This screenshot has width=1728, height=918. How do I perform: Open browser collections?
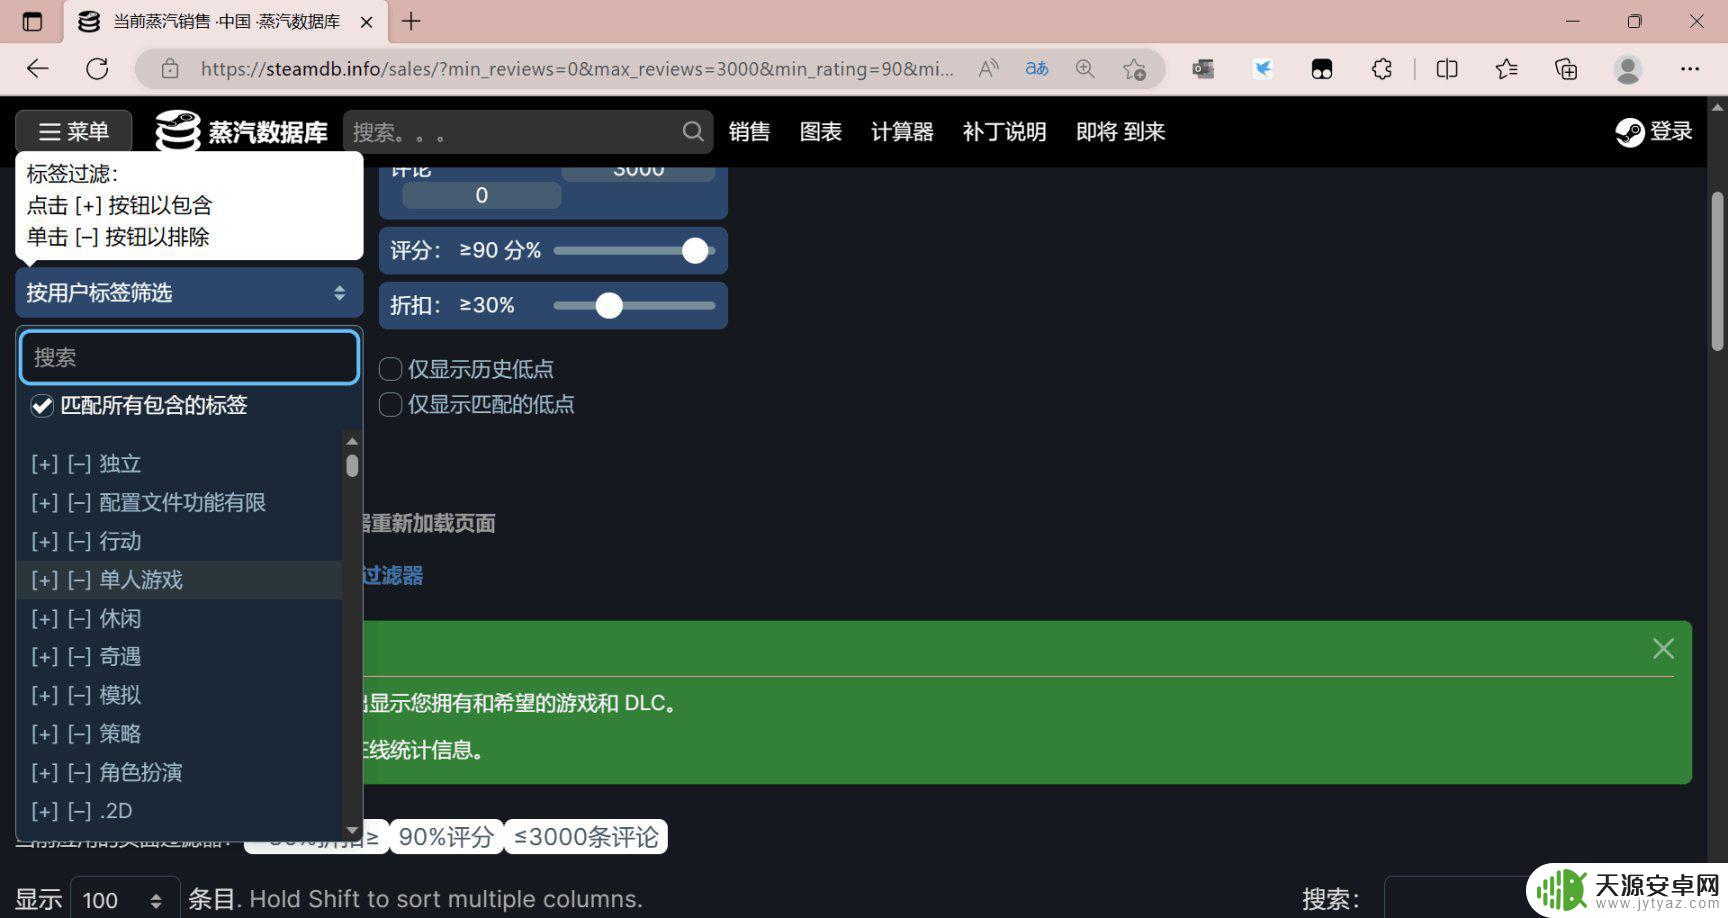1566,69
